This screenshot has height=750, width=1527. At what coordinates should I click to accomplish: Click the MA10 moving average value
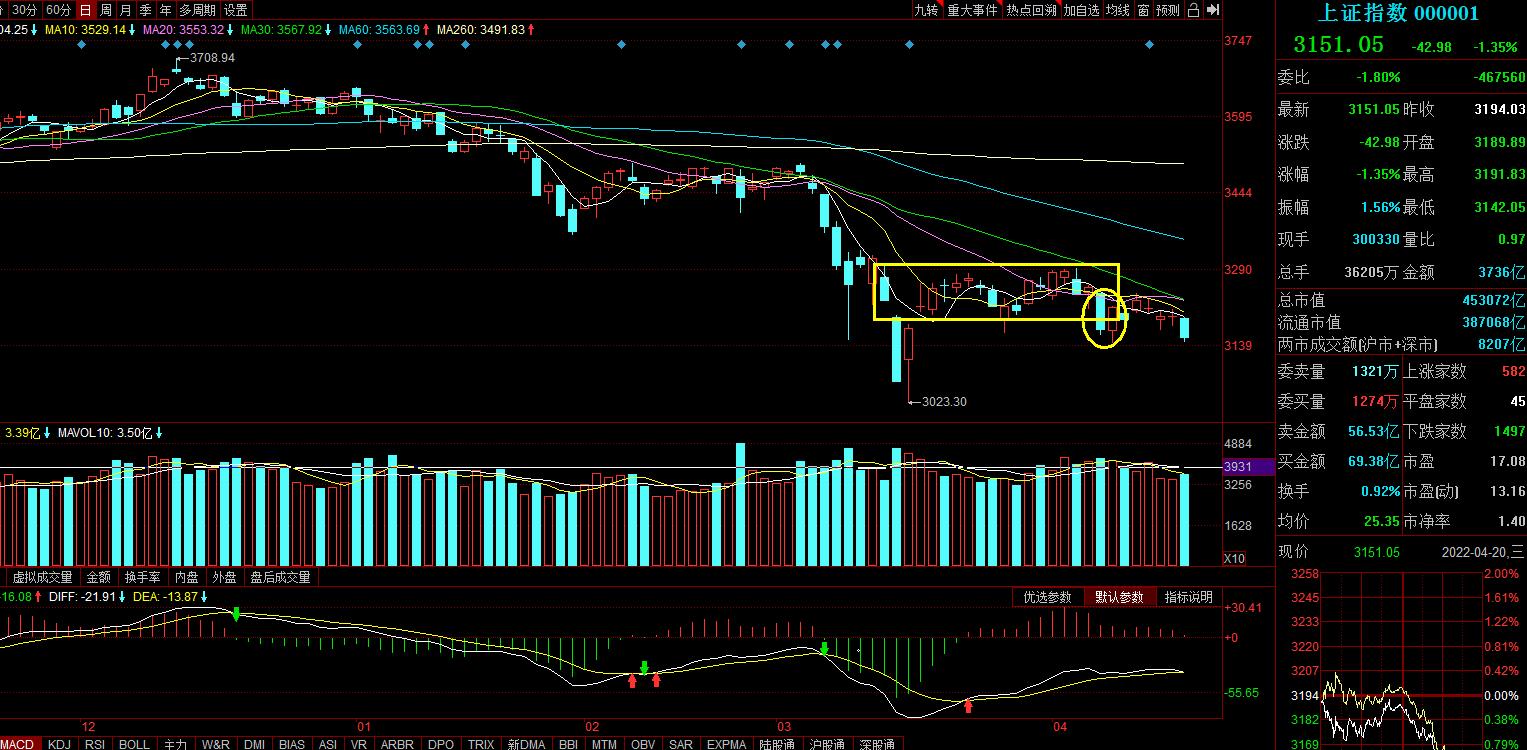coord(90,30)
